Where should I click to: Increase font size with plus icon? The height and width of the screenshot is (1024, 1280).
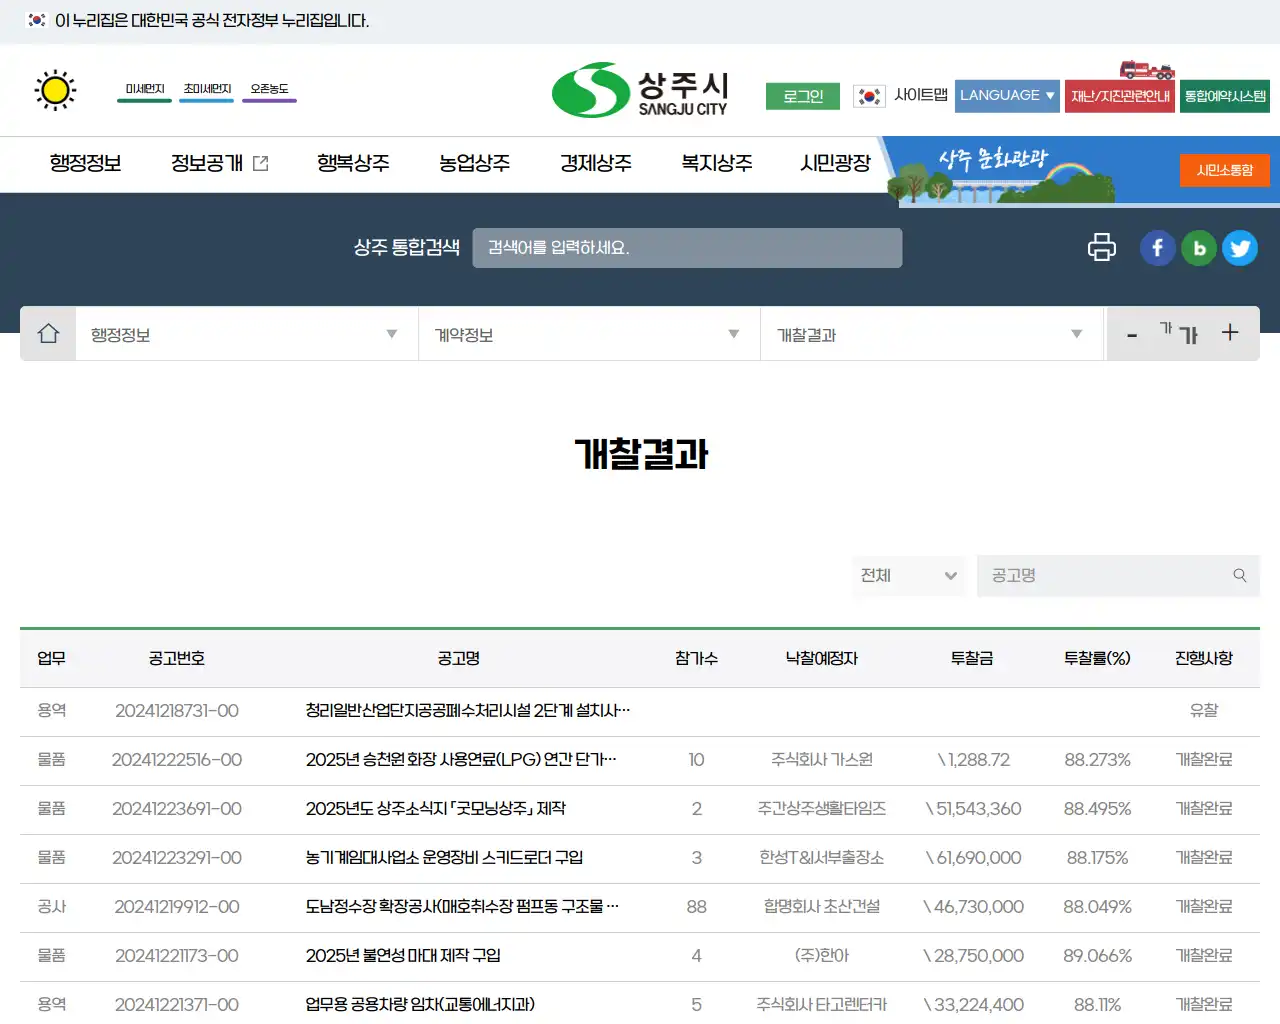click(x=1230, y=333)
